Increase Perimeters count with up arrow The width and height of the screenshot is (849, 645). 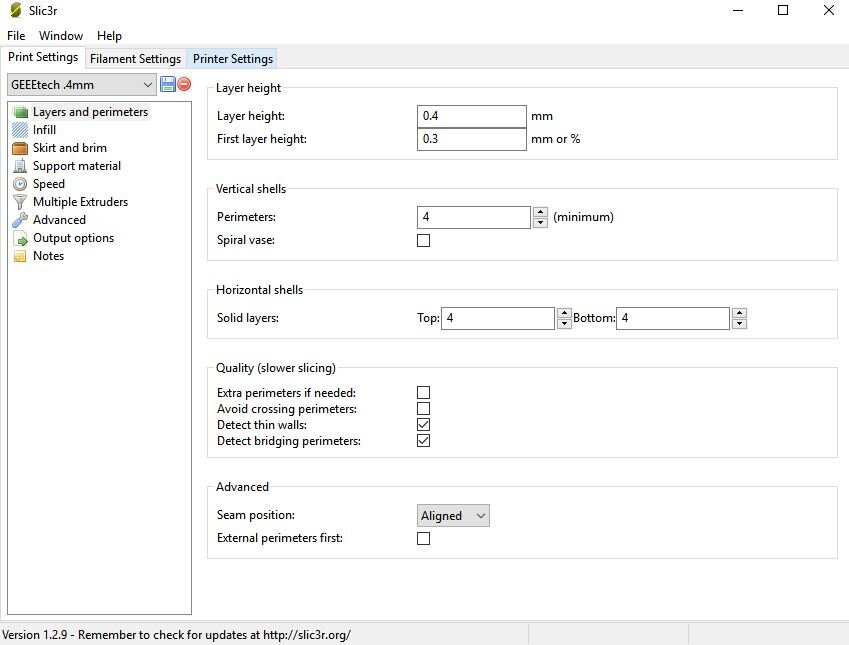pos(540,212)
